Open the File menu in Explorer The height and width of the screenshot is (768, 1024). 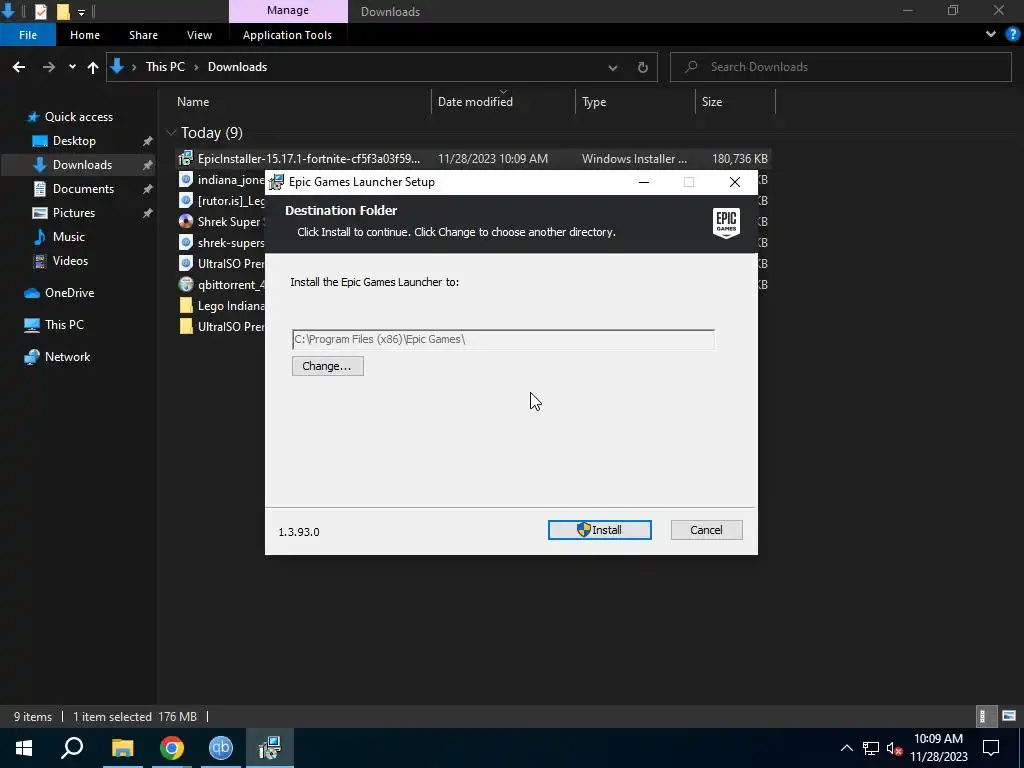27,35
